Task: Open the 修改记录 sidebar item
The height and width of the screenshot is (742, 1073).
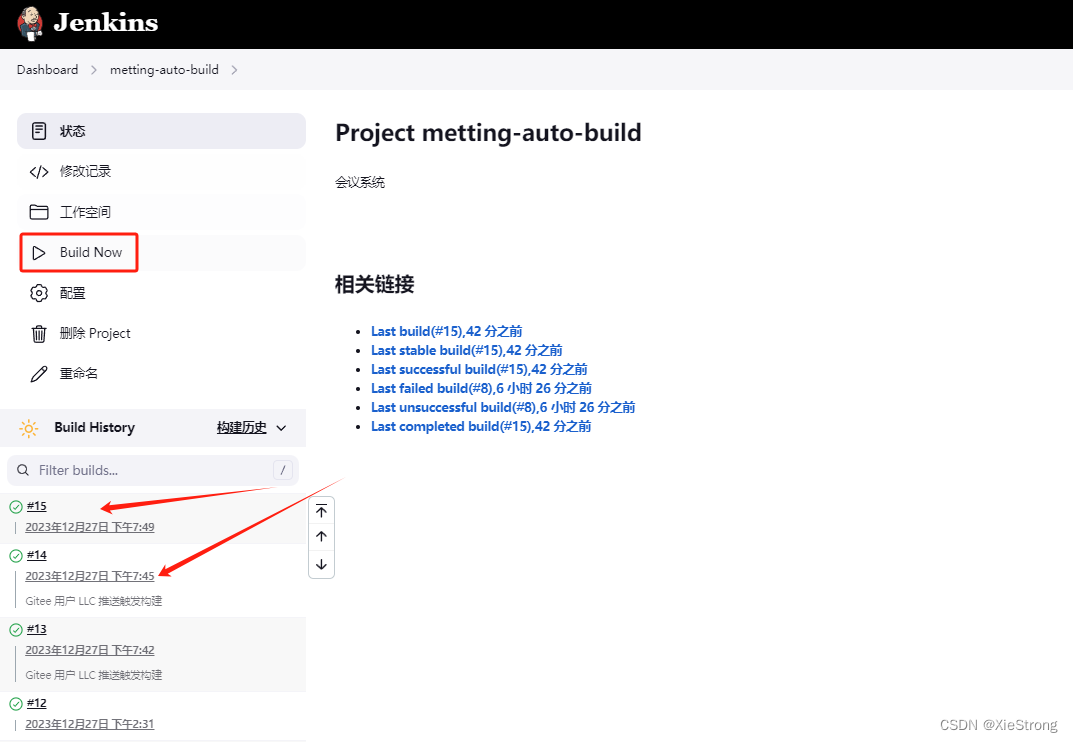Action: [x=85, y=172]
